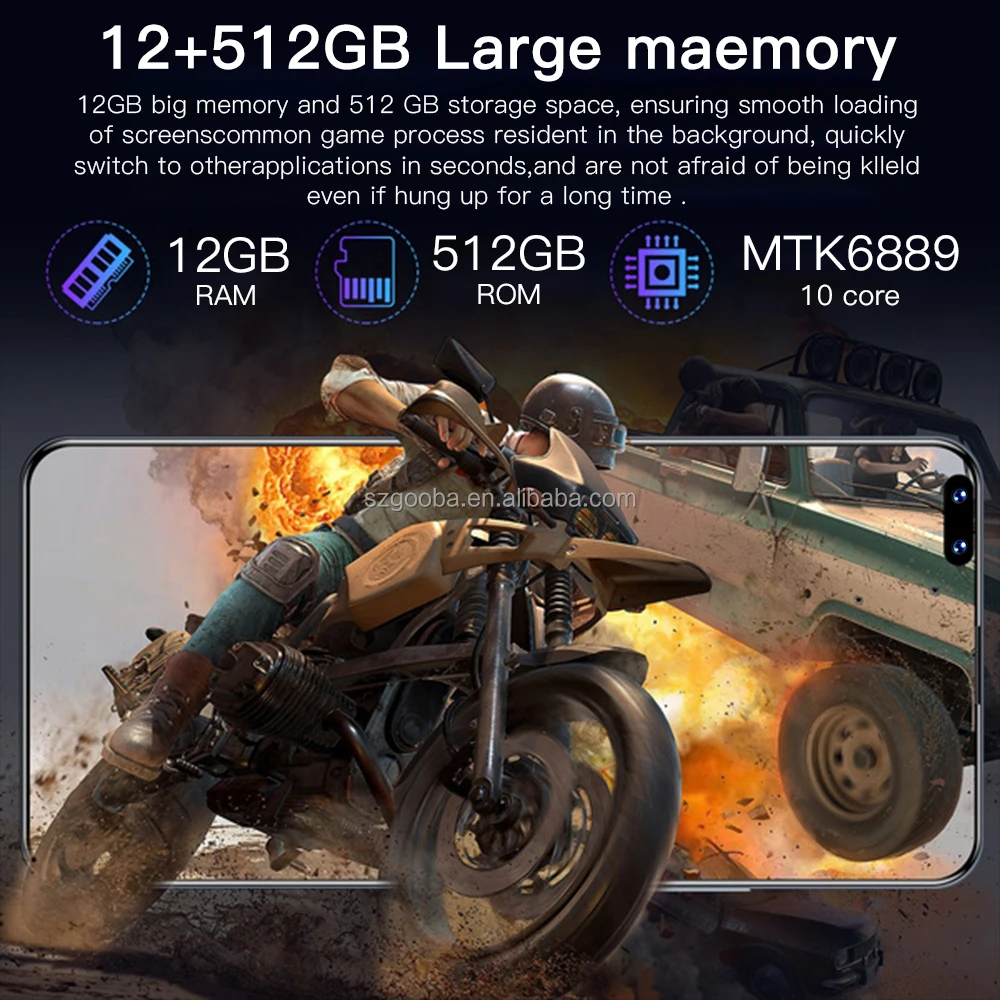The width and height of the screenshot is (1000, 1000).
Task: Click the MTK6889 text
Action: click(x=850, y=254)
